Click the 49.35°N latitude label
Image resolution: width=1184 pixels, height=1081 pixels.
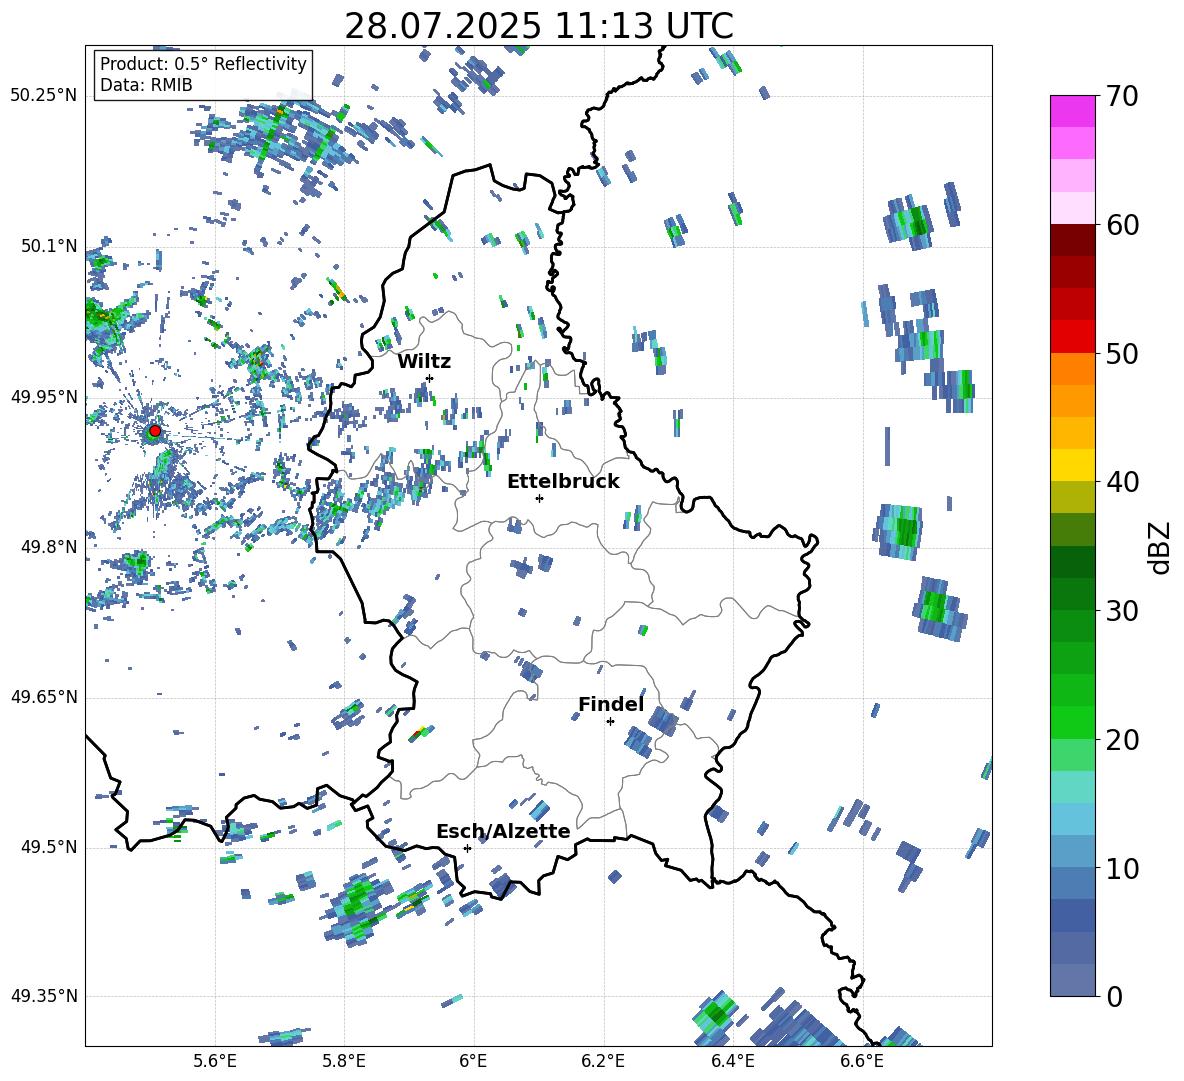(44, 996)
